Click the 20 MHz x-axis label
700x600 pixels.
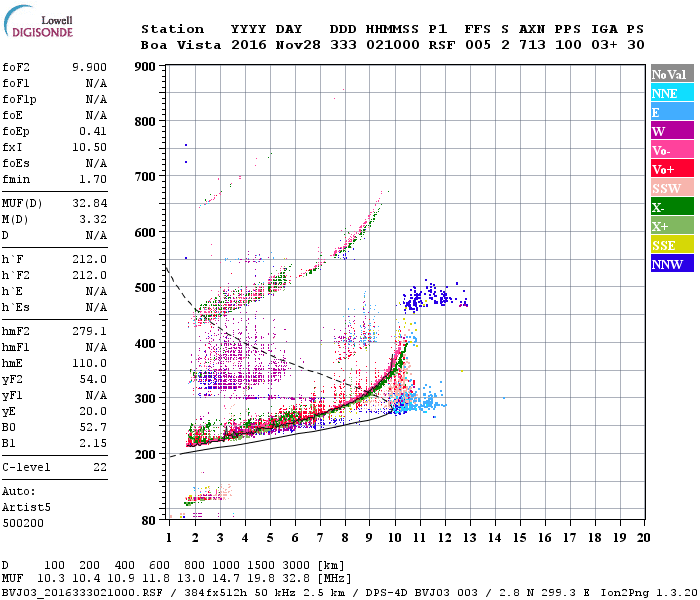[643, 538]
